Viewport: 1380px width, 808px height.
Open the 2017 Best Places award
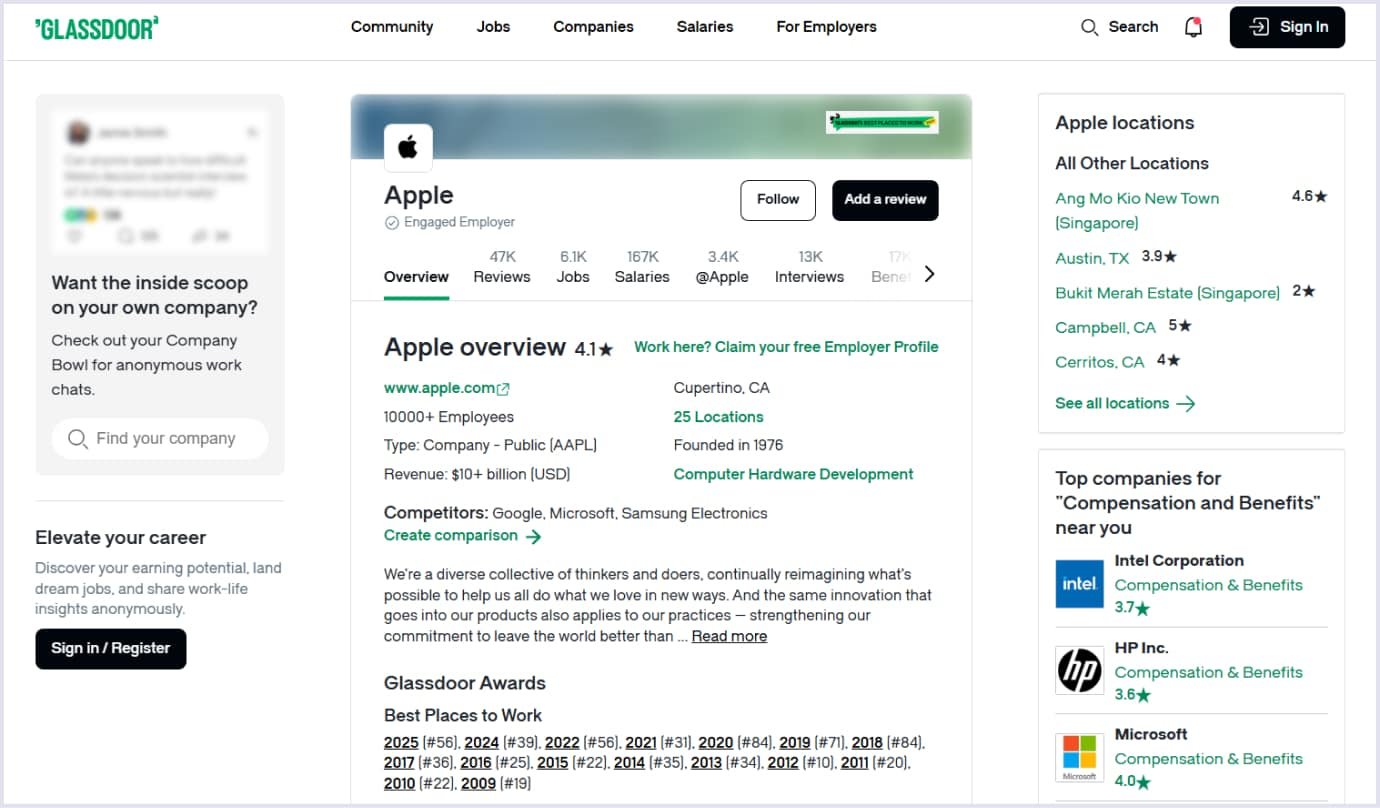(x=400, y=763)
